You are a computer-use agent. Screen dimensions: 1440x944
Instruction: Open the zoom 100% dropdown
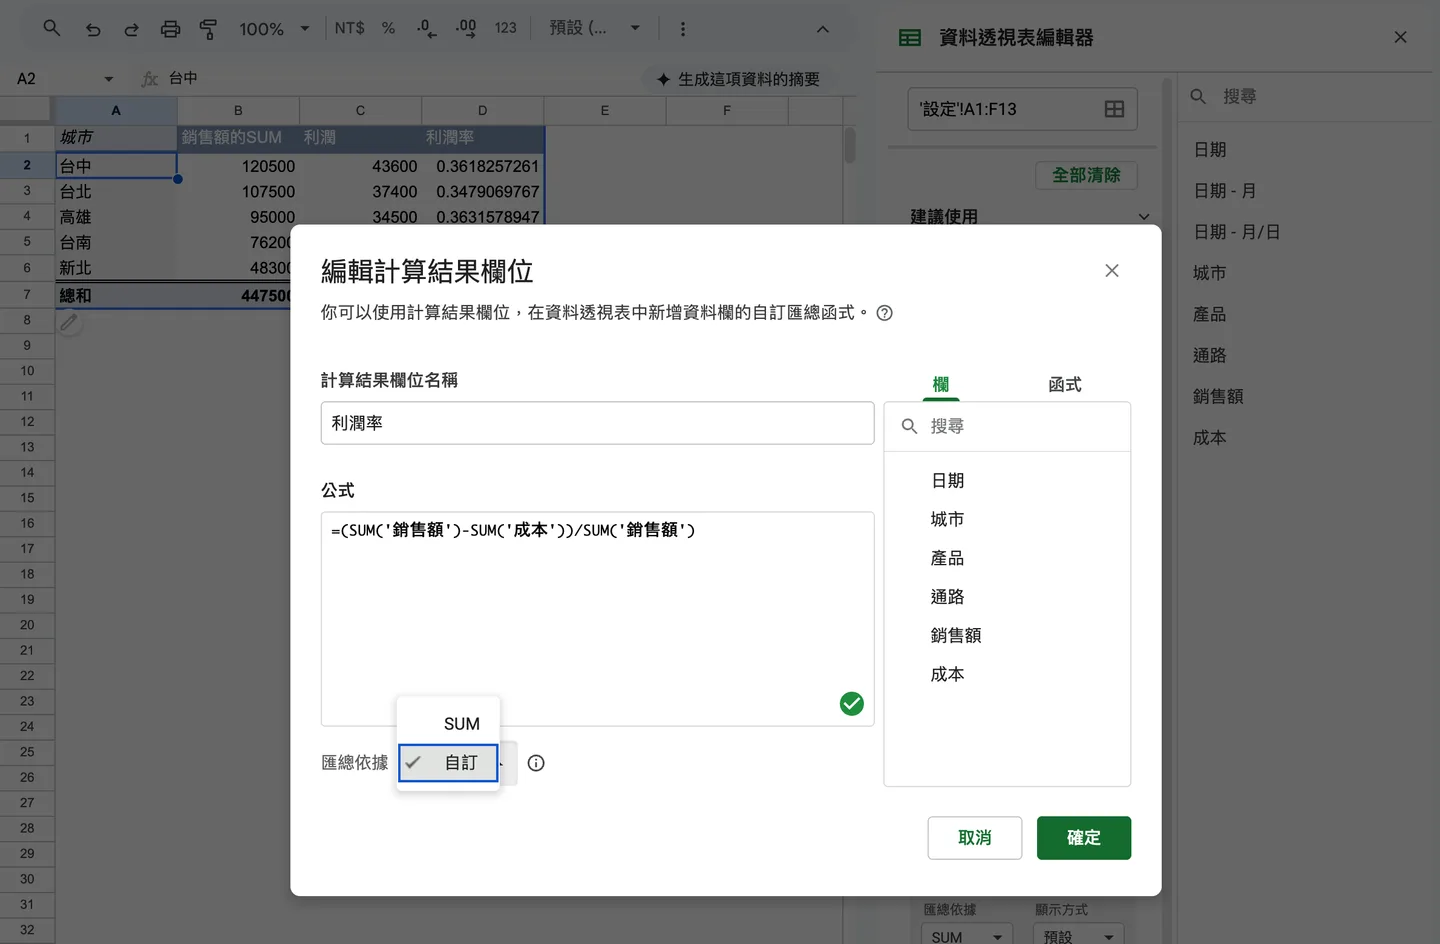click(x=274, y=29)
